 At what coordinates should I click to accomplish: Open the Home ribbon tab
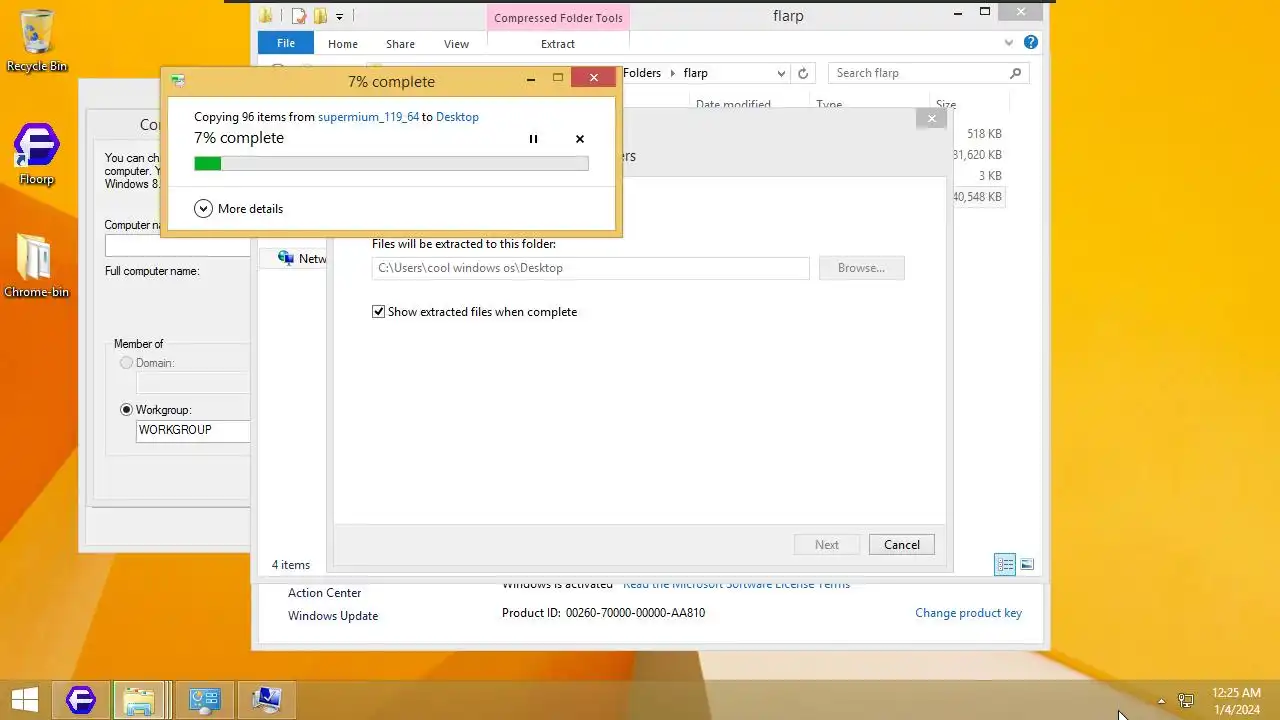343,44
